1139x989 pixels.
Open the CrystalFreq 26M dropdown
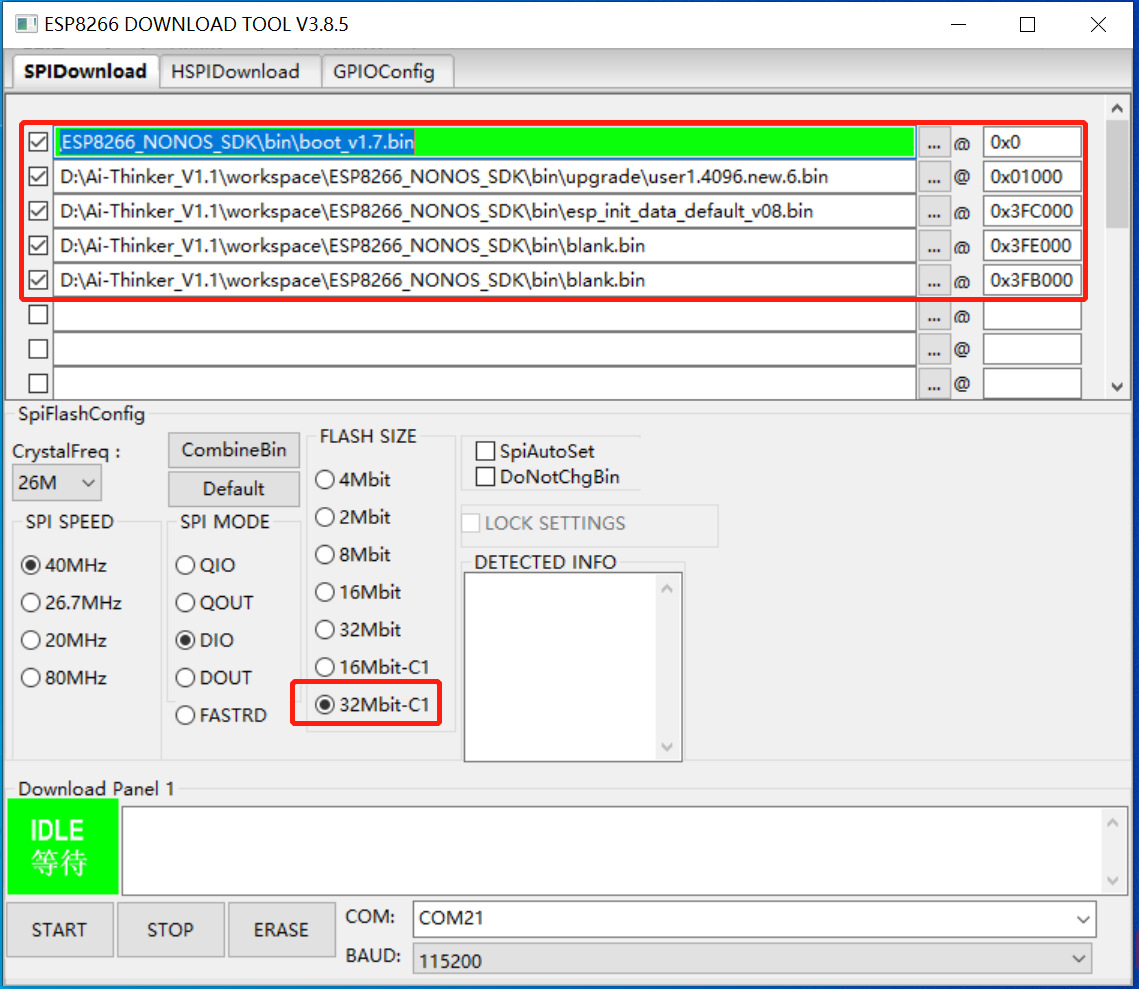[57, 483]
